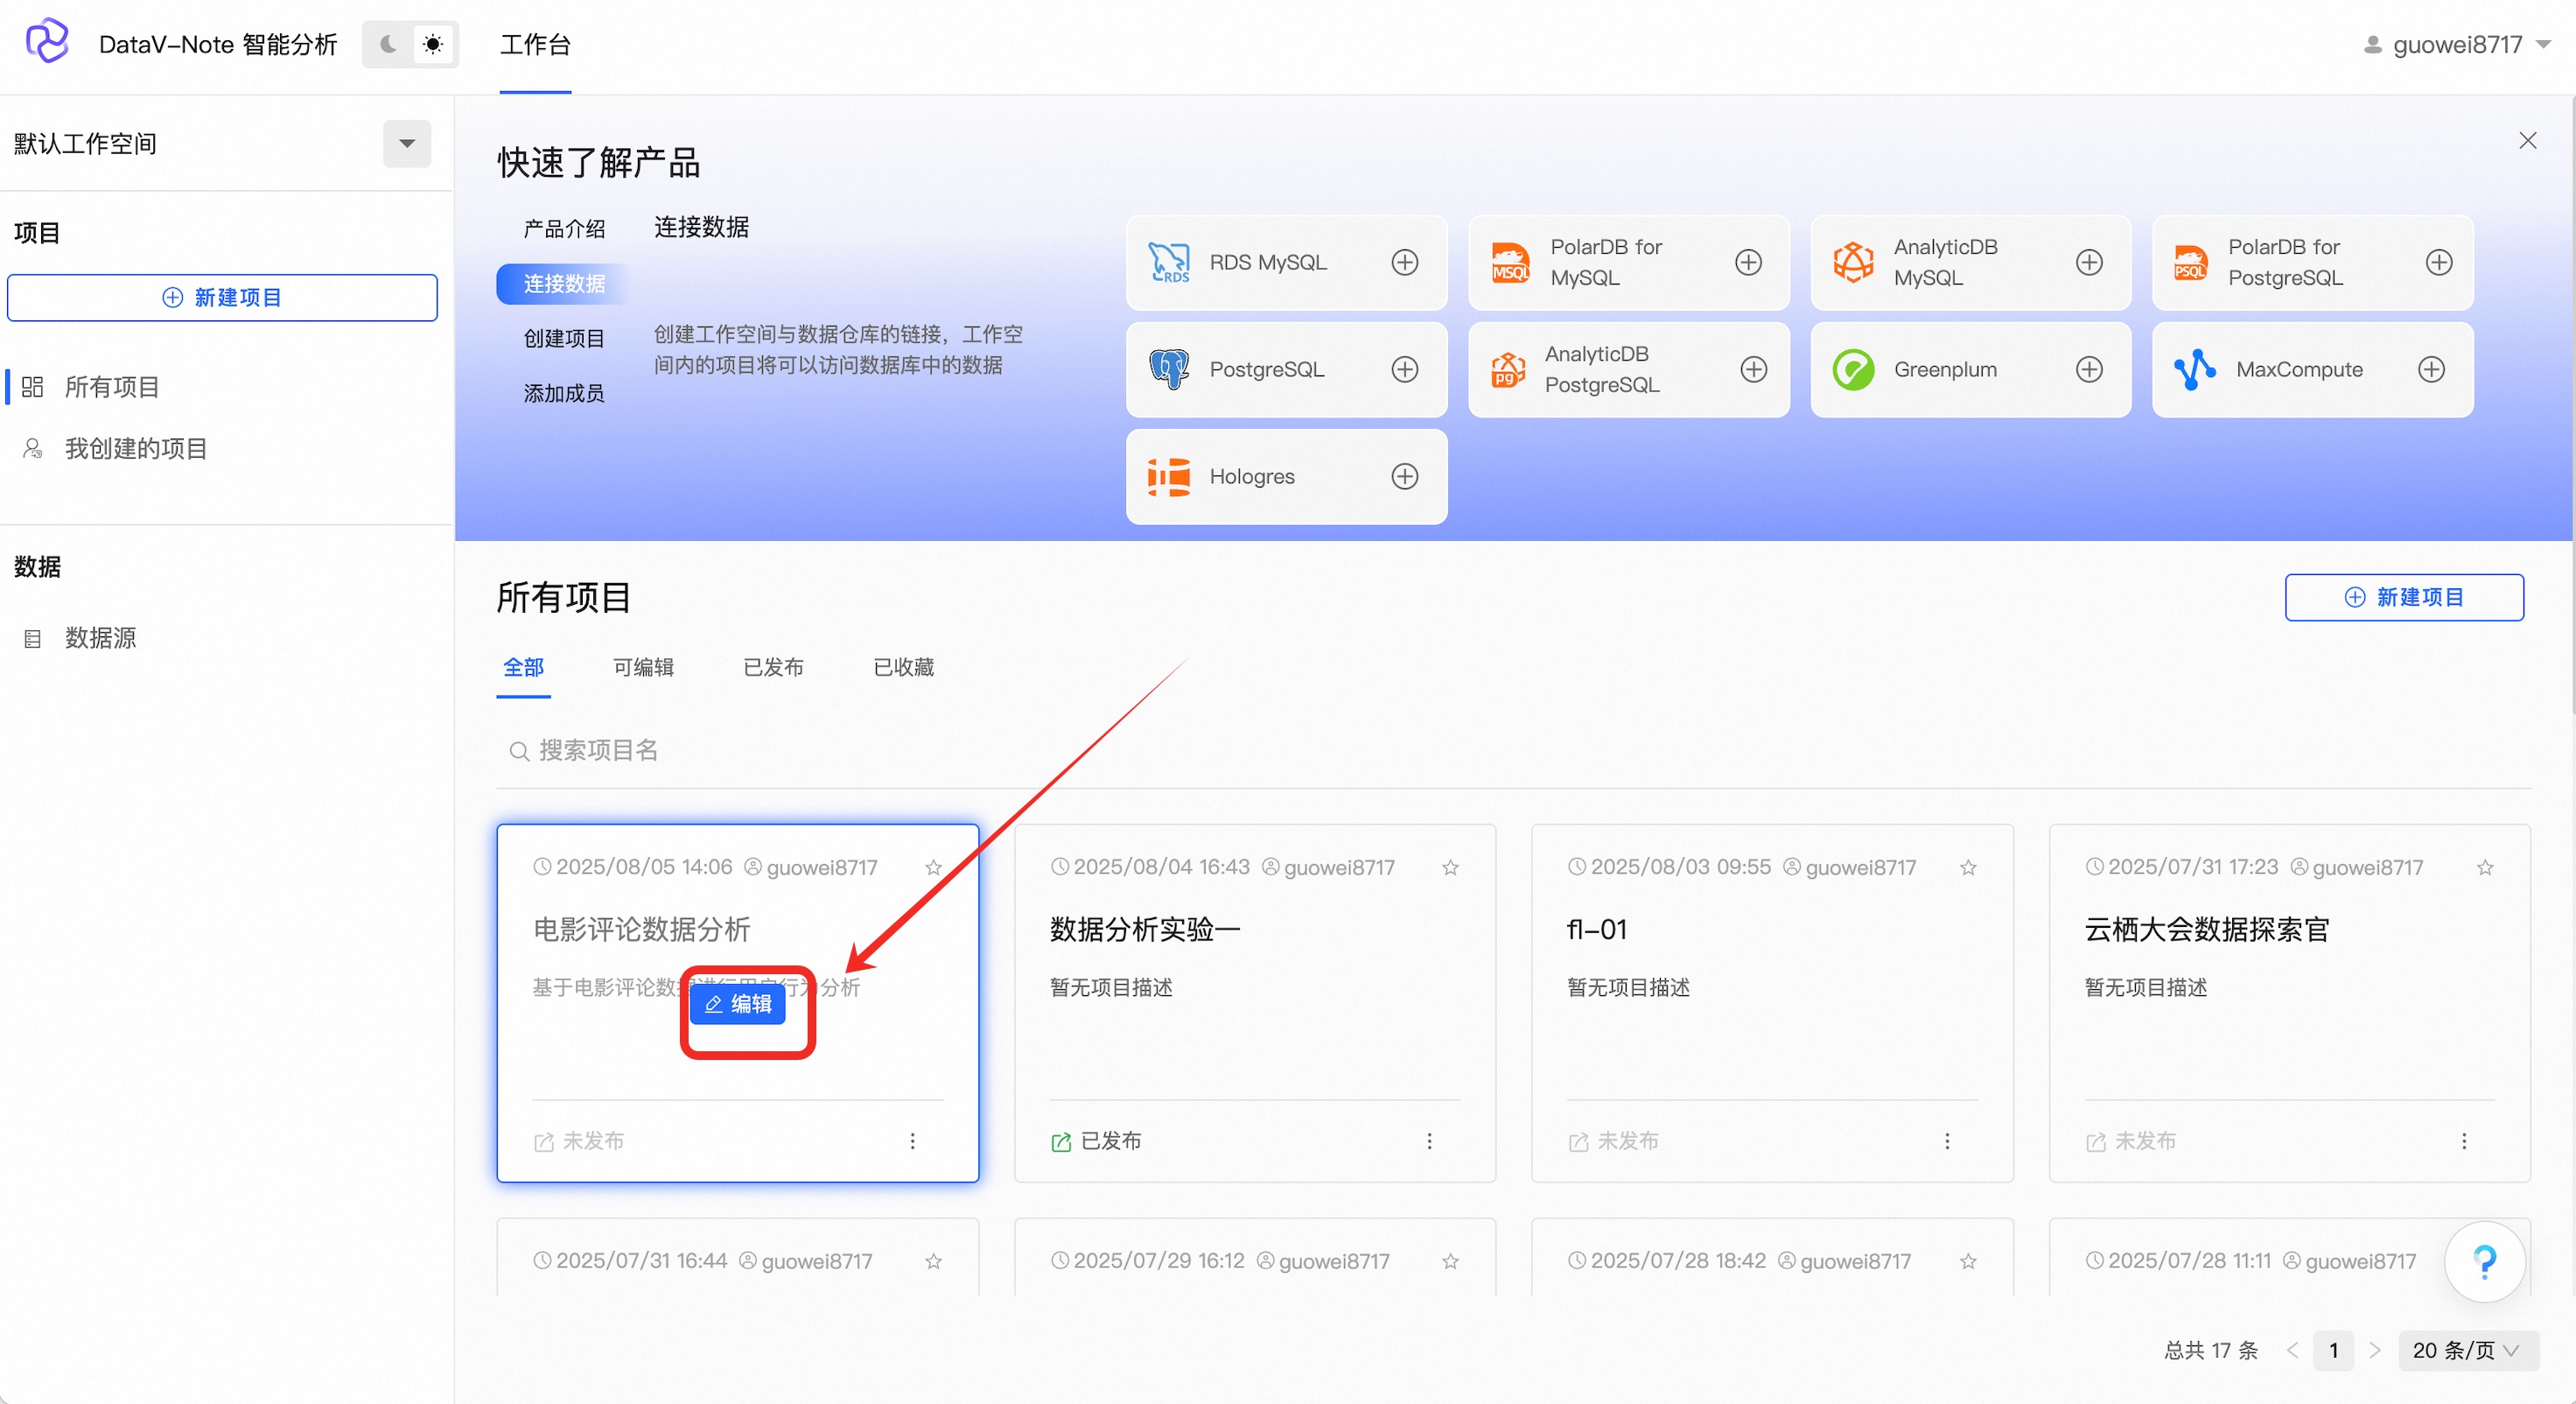
Task: Click the plus icon on RDS MySQL card
Action: pos(1404,262)
